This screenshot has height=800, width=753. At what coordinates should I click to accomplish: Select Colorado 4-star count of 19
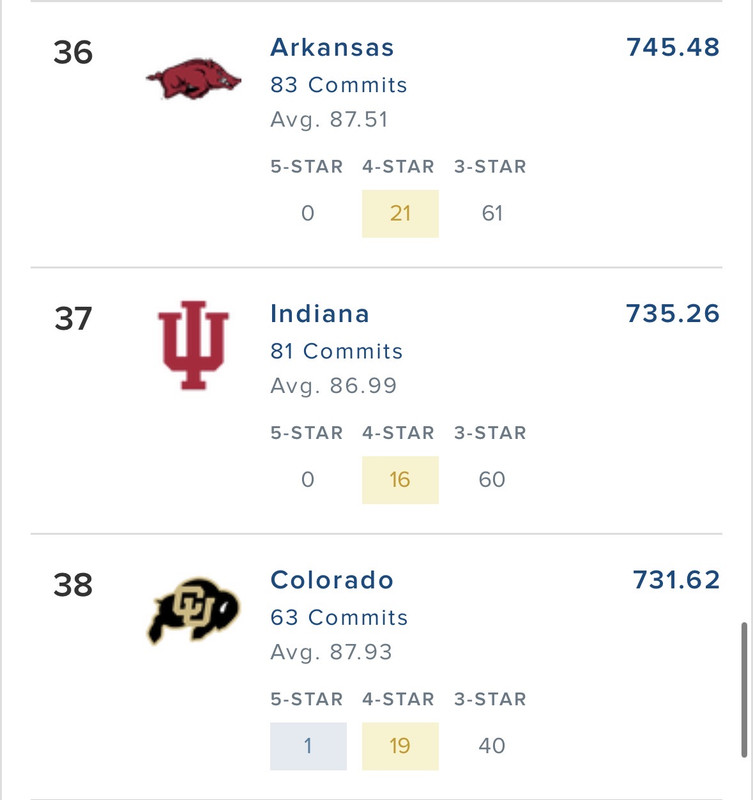[x=400, y=746]
